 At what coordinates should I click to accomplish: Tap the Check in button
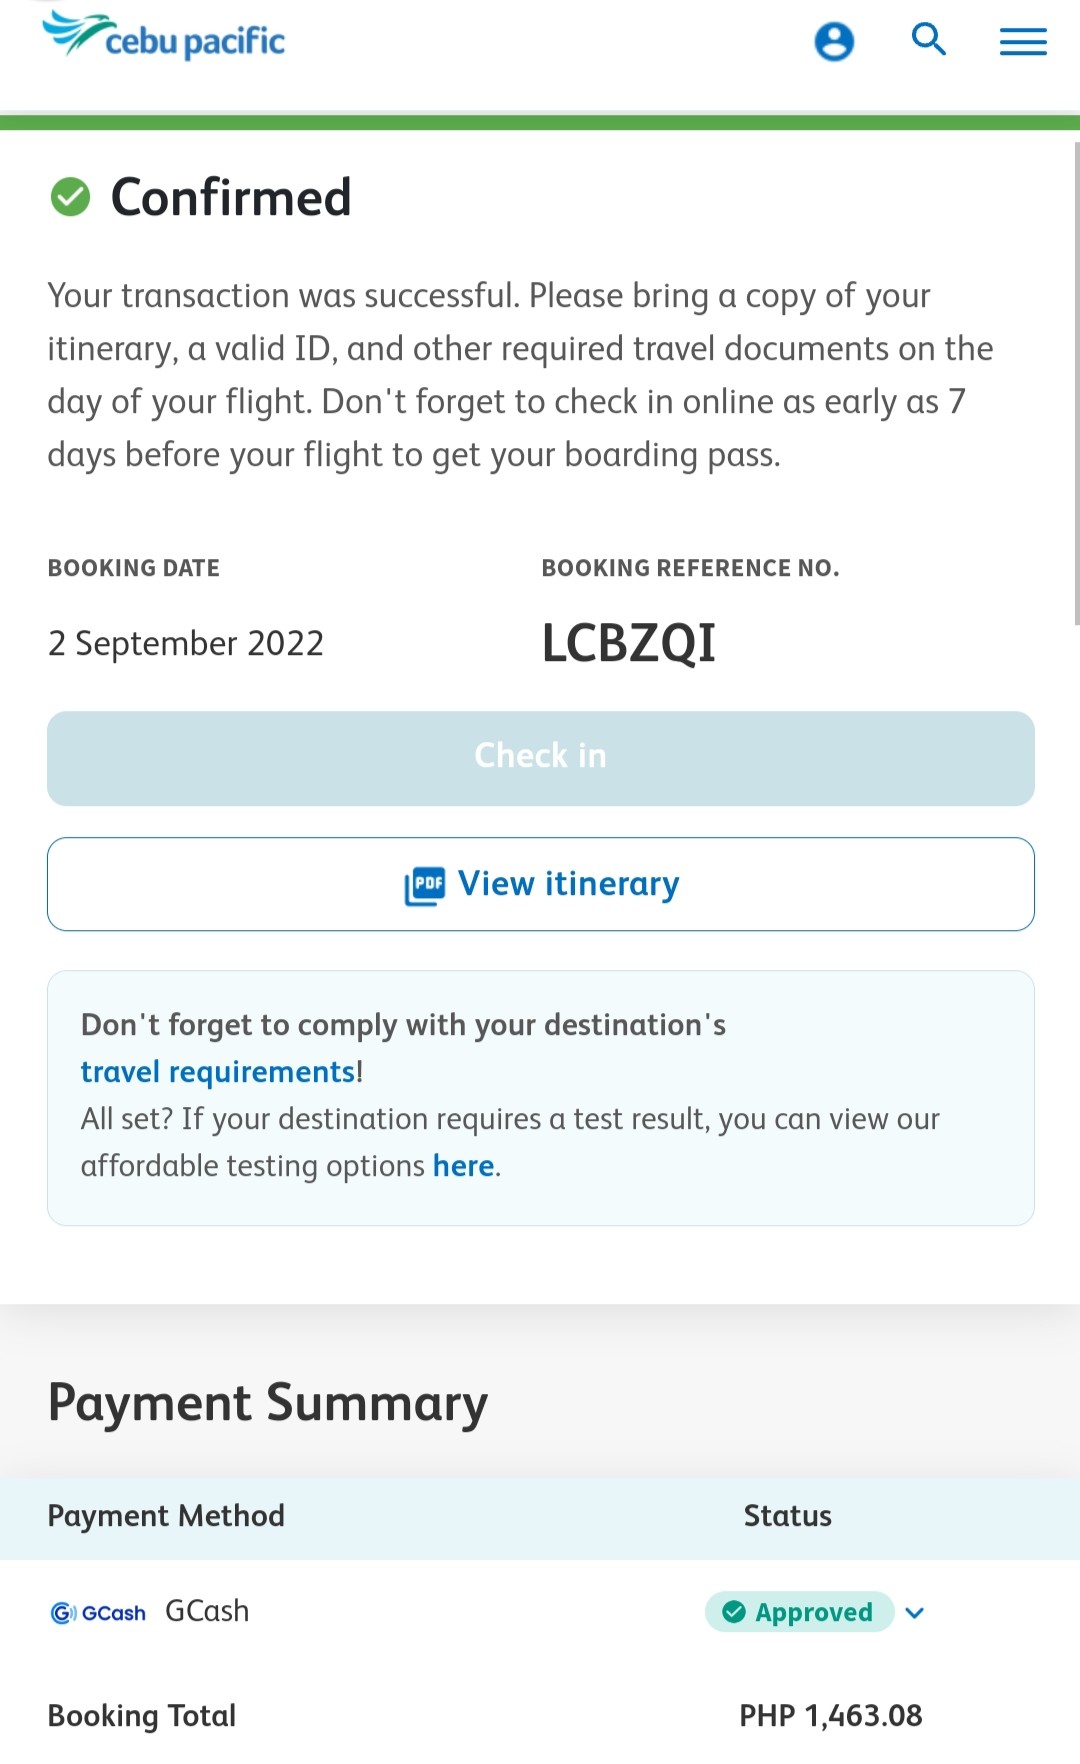[x=541, y=759]
